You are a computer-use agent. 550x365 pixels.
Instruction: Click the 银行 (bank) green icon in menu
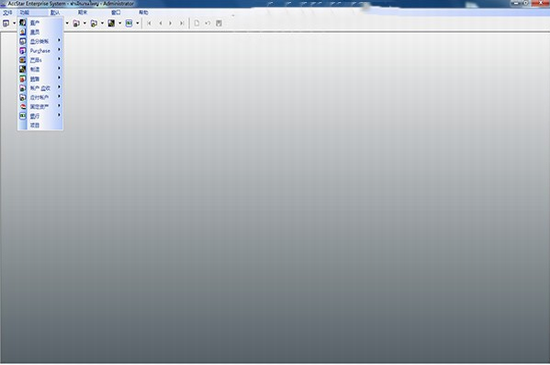[x=23, y=116]
